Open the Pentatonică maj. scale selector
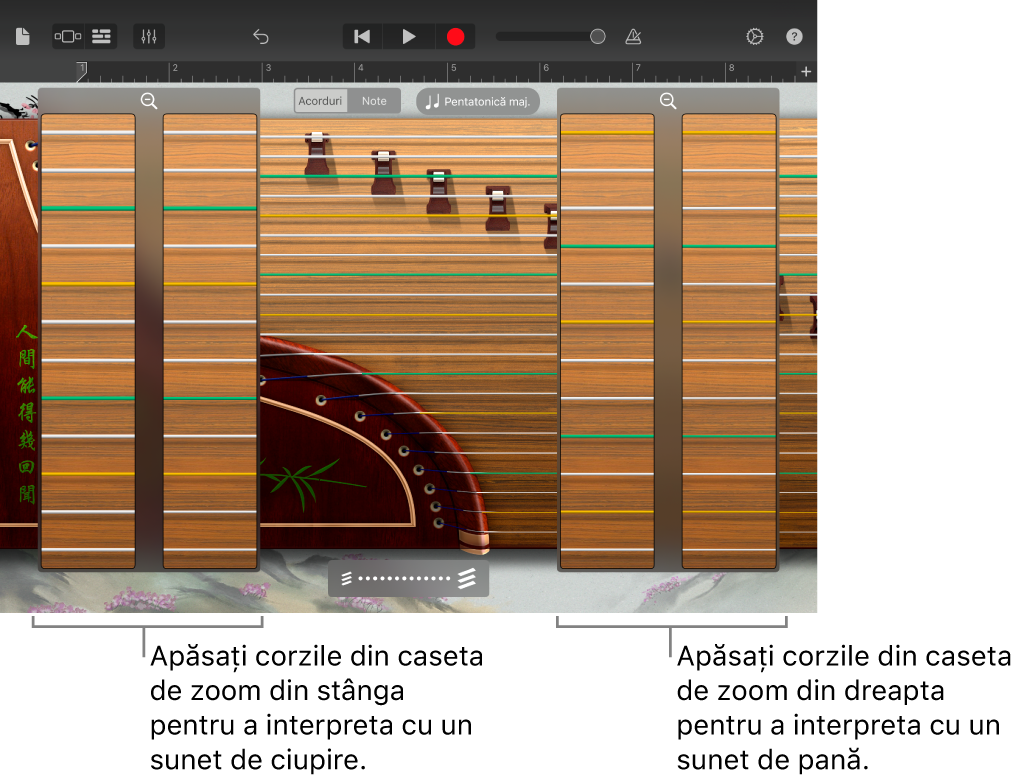 (x=477, y=101)
